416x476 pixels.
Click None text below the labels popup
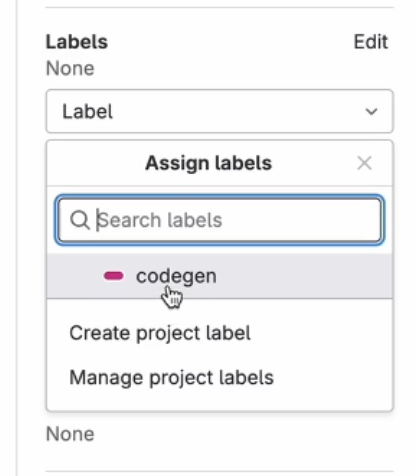pos(70,434)
